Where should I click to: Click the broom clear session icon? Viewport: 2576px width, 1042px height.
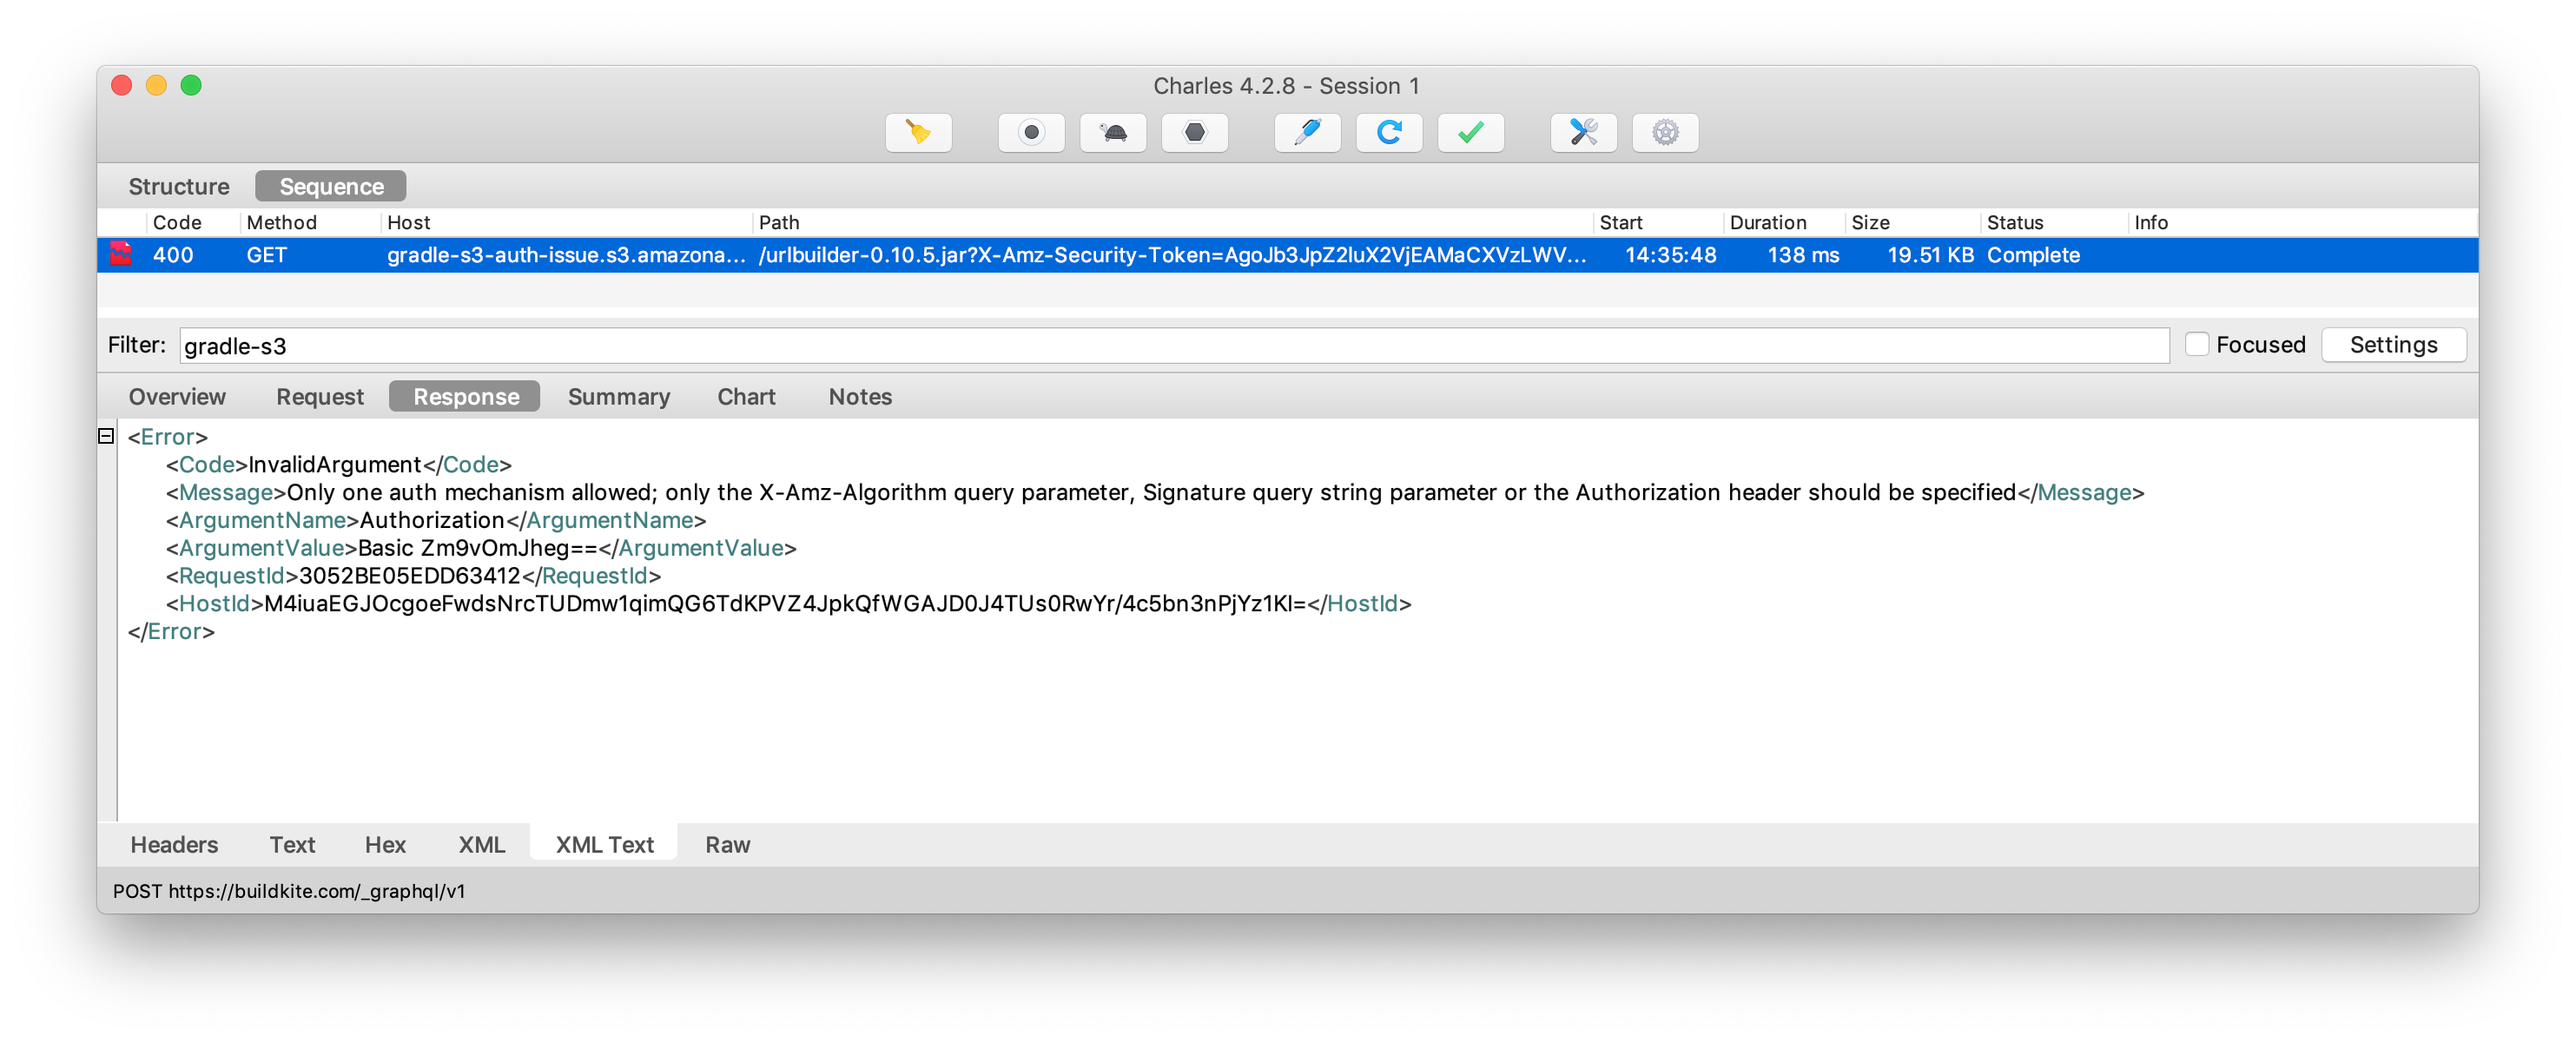[917, 132]
